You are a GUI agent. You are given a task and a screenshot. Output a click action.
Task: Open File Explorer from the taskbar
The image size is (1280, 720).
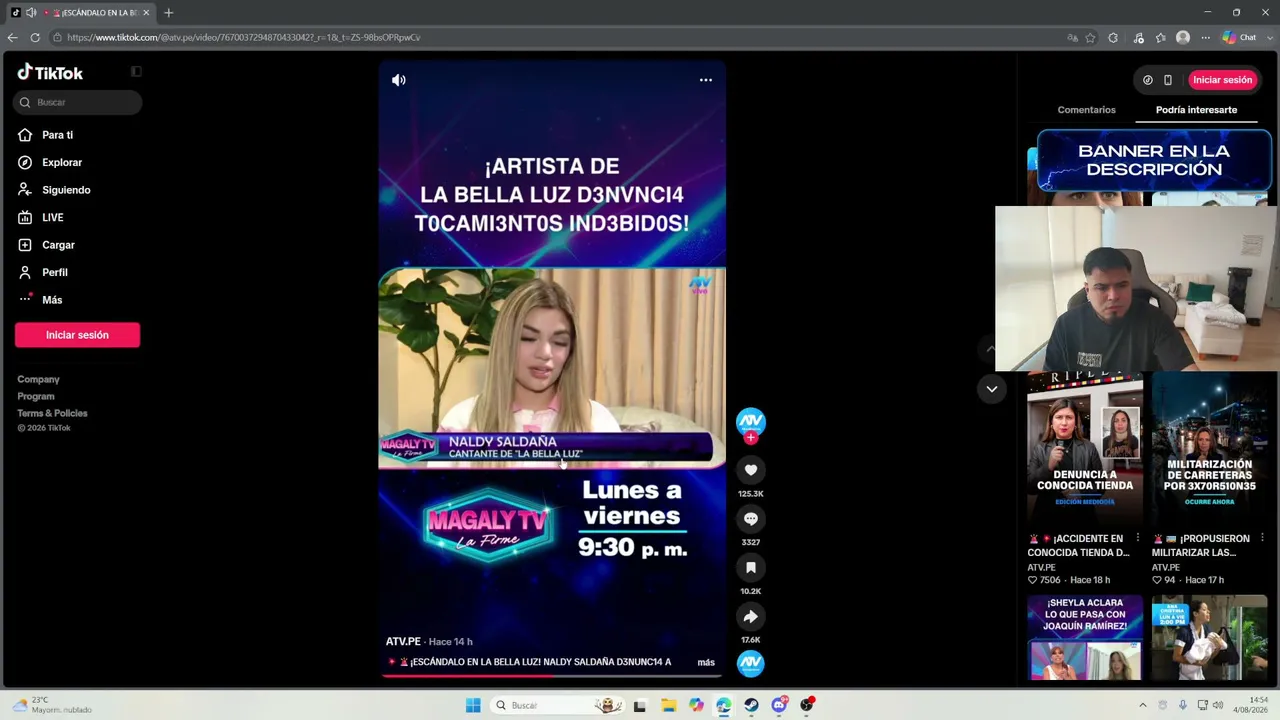[668, 705]
